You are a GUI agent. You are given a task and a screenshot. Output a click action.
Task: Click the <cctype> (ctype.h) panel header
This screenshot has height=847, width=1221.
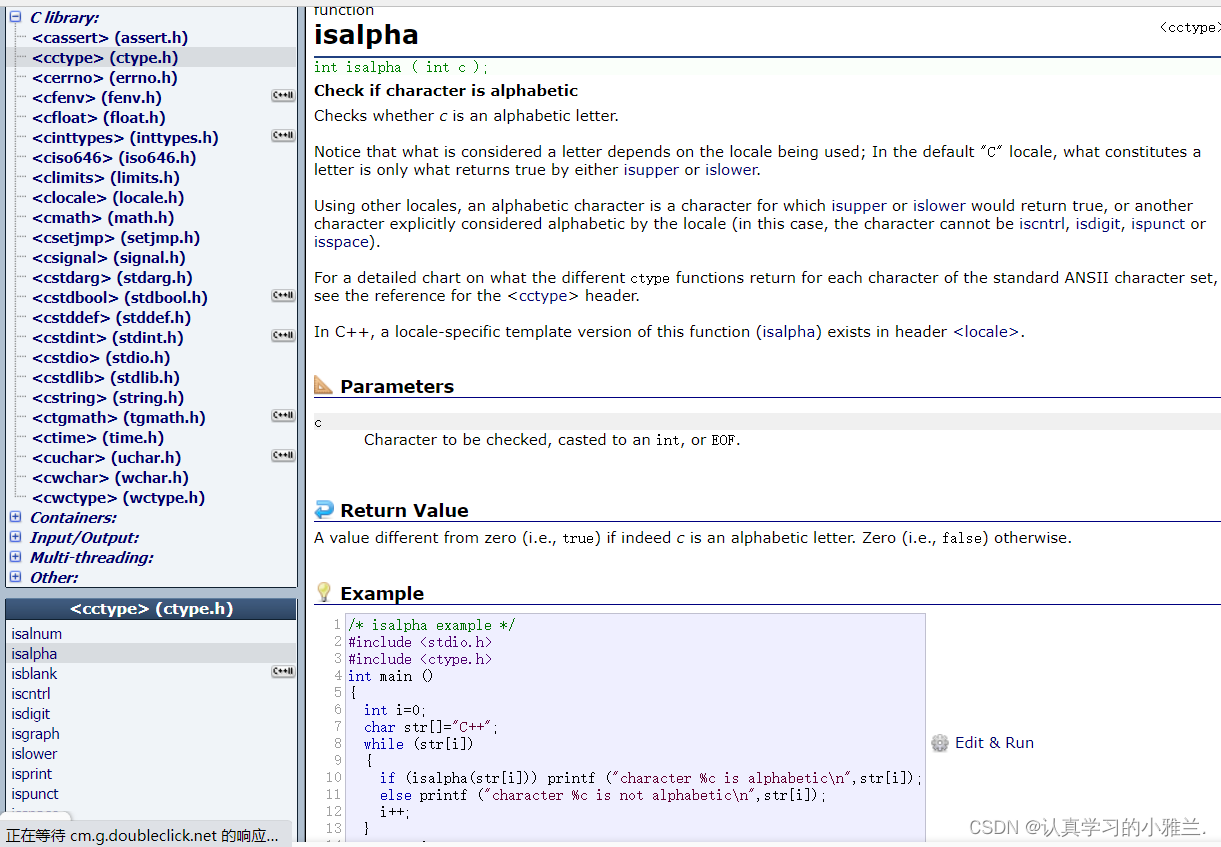[151, 609]
